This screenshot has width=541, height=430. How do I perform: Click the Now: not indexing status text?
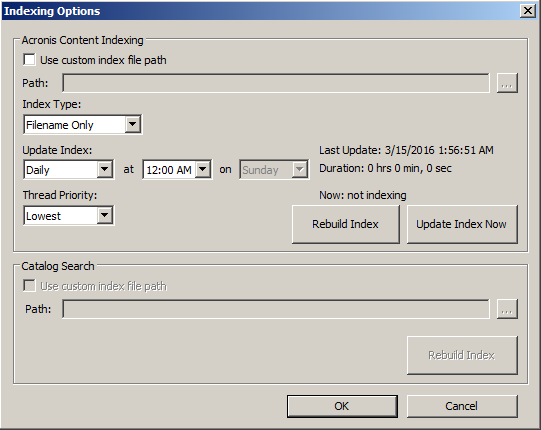[363, 195]
